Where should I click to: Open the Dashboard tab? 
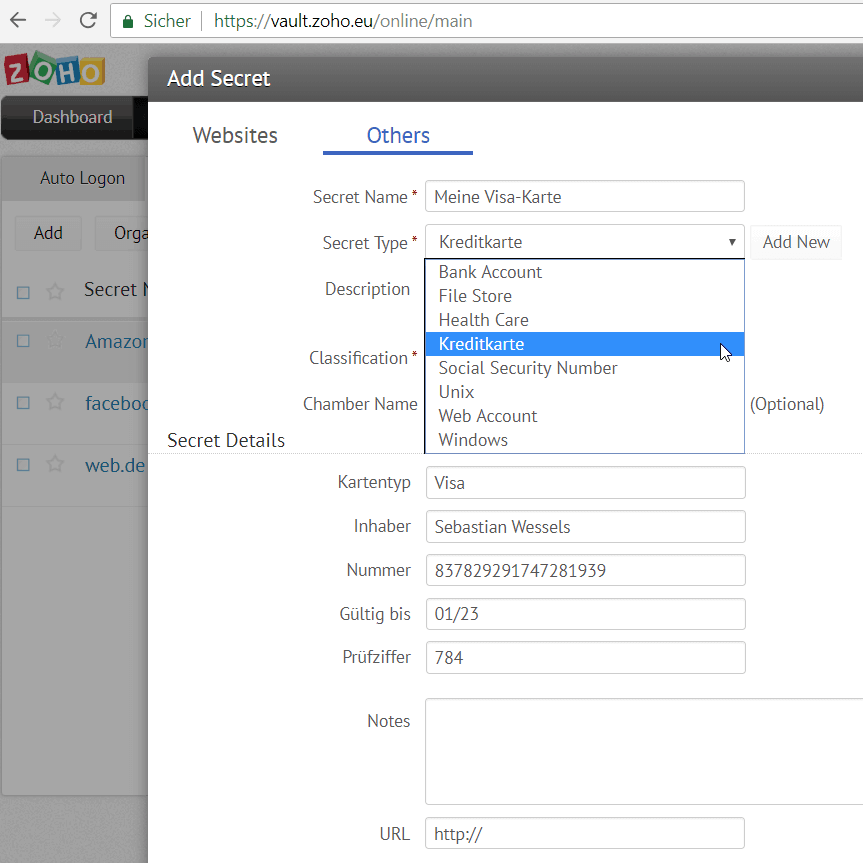[72, 117]
